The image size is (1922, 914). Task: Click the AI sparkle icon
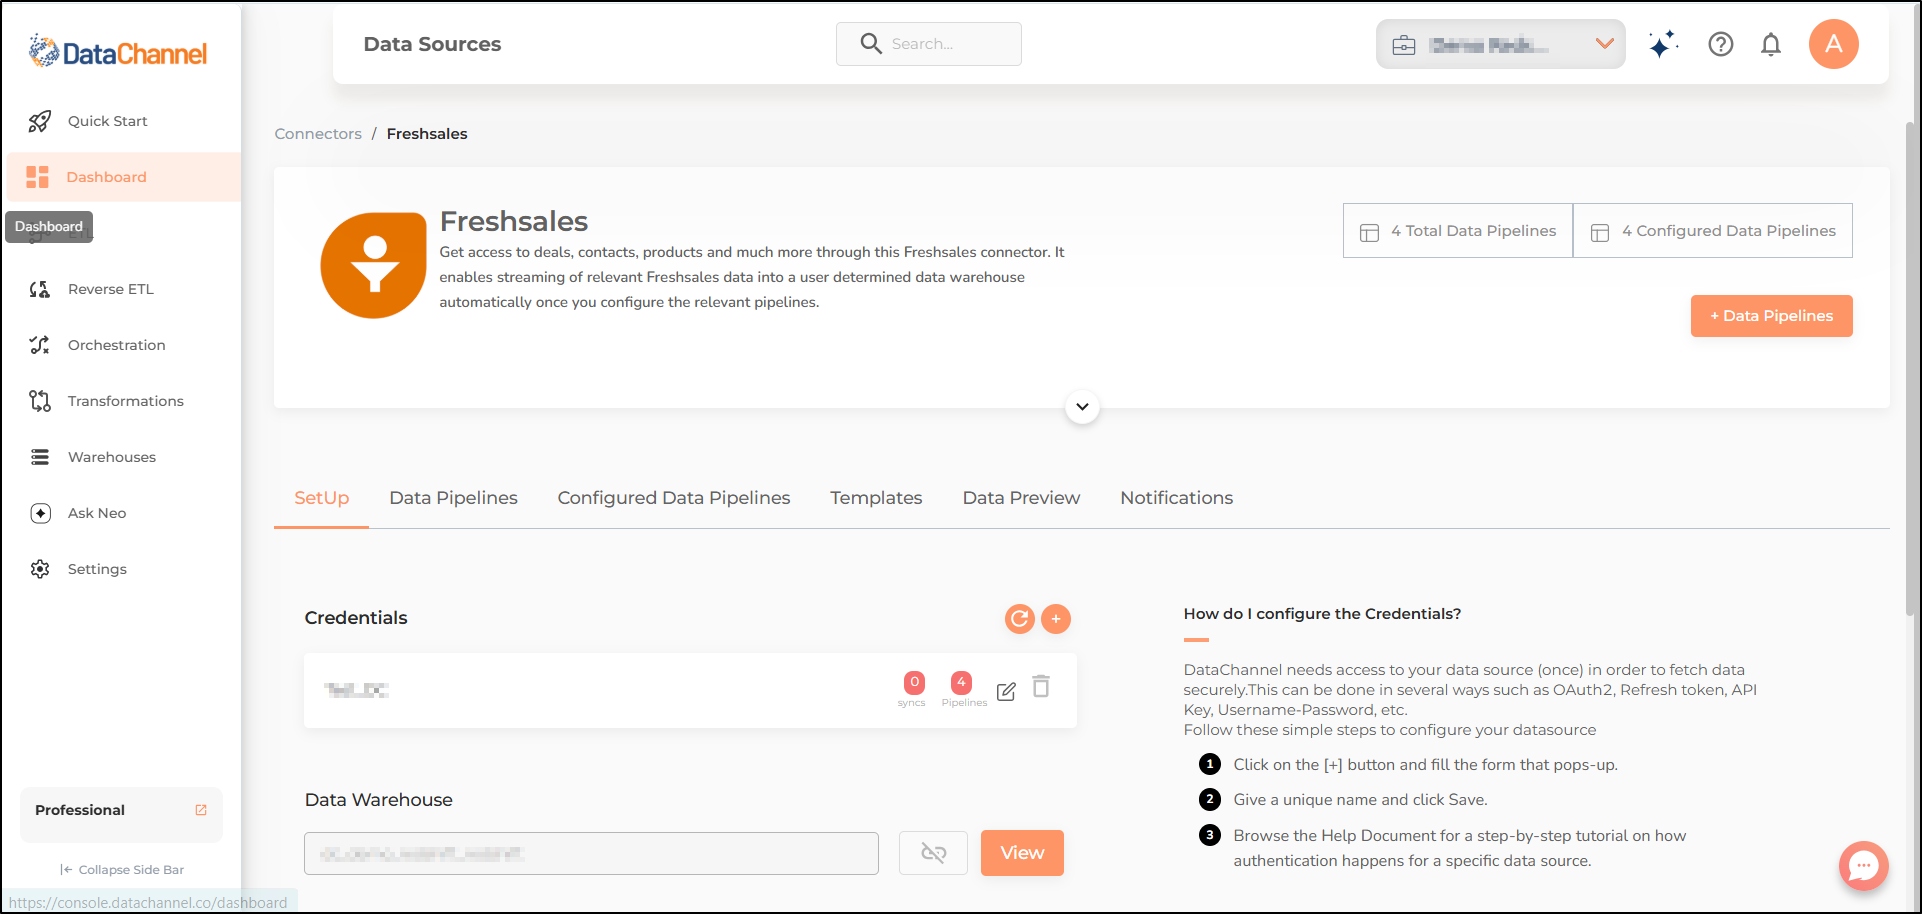1663,44
